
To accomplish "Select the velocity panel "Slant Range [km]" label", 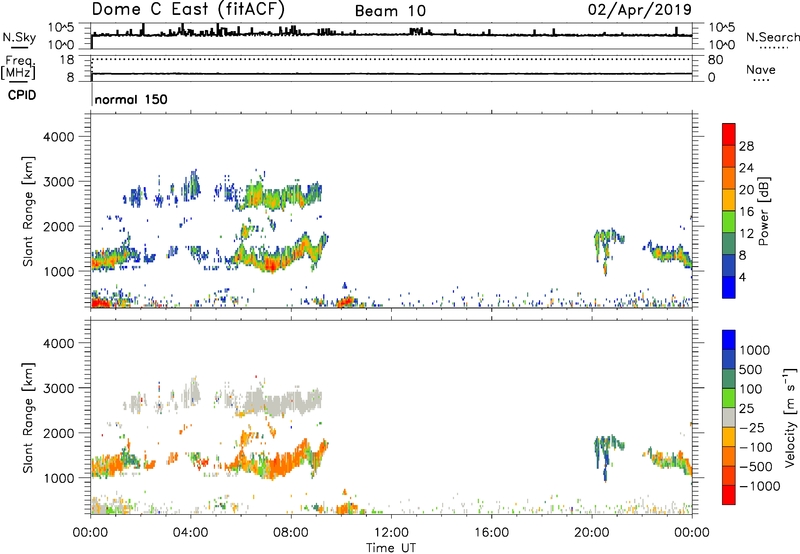I will pyautogui.click(x=28, y=417).
